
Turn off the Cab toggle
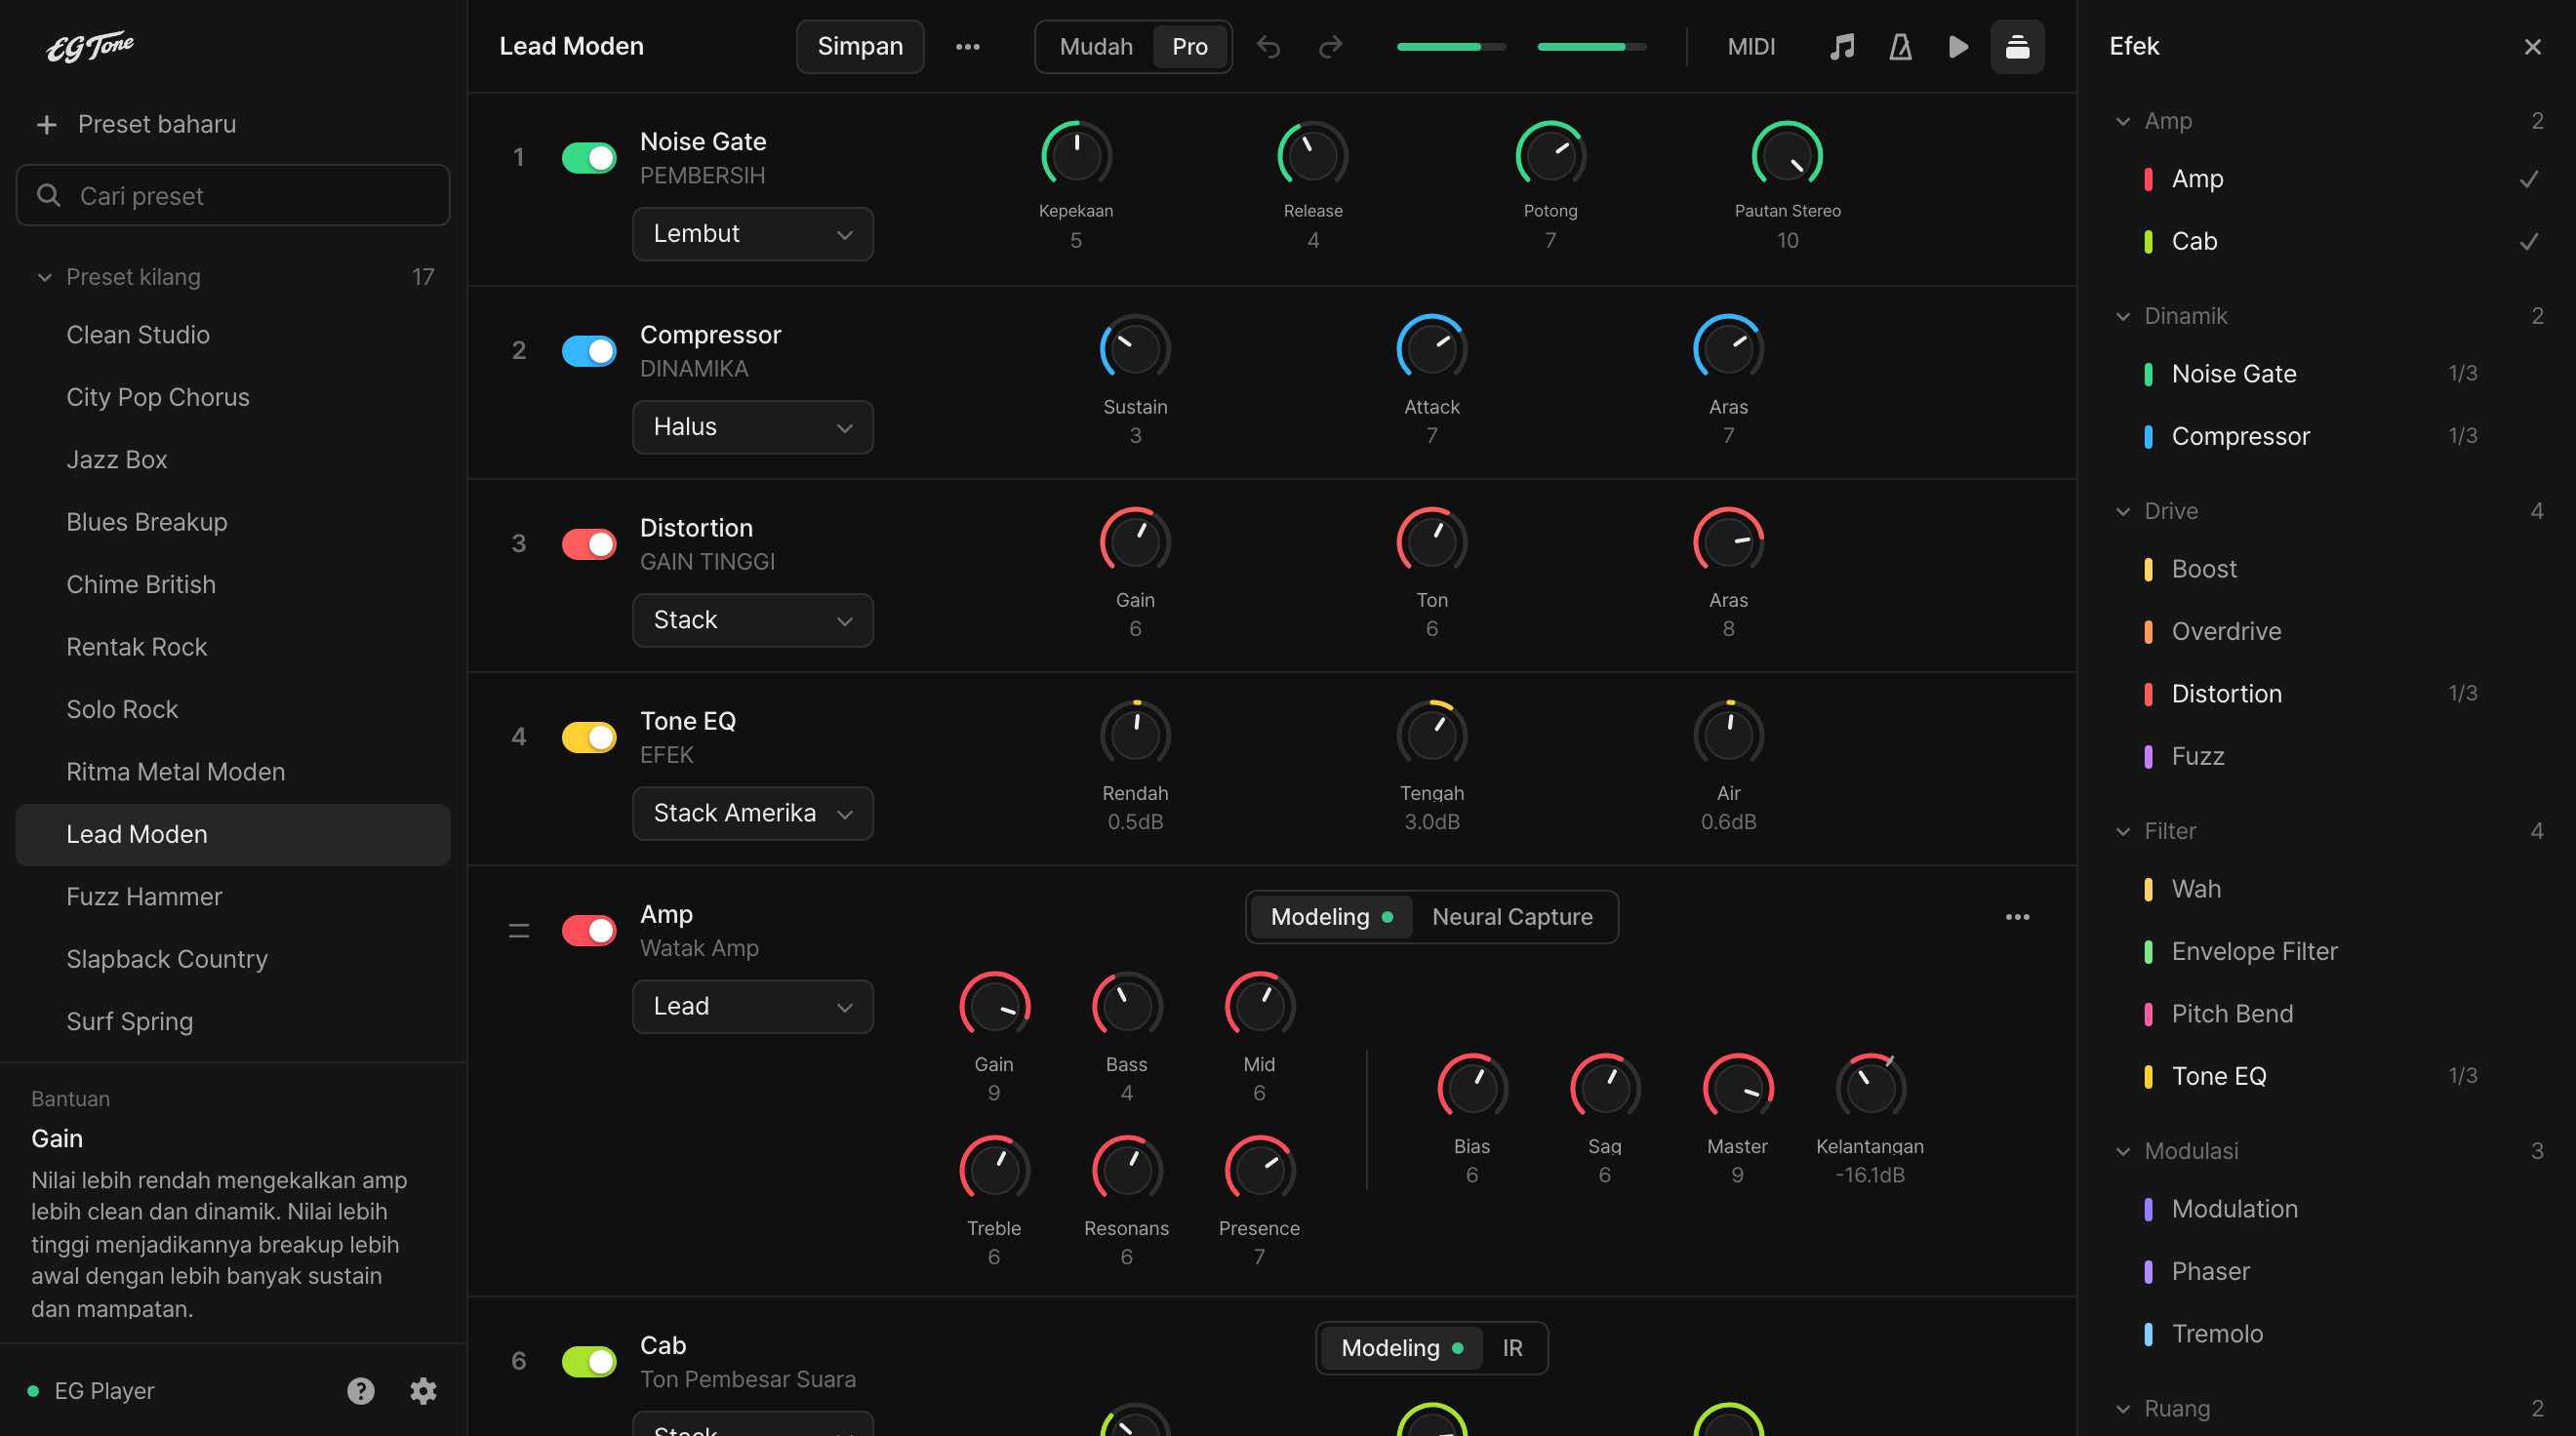(x=589, y=1361)
